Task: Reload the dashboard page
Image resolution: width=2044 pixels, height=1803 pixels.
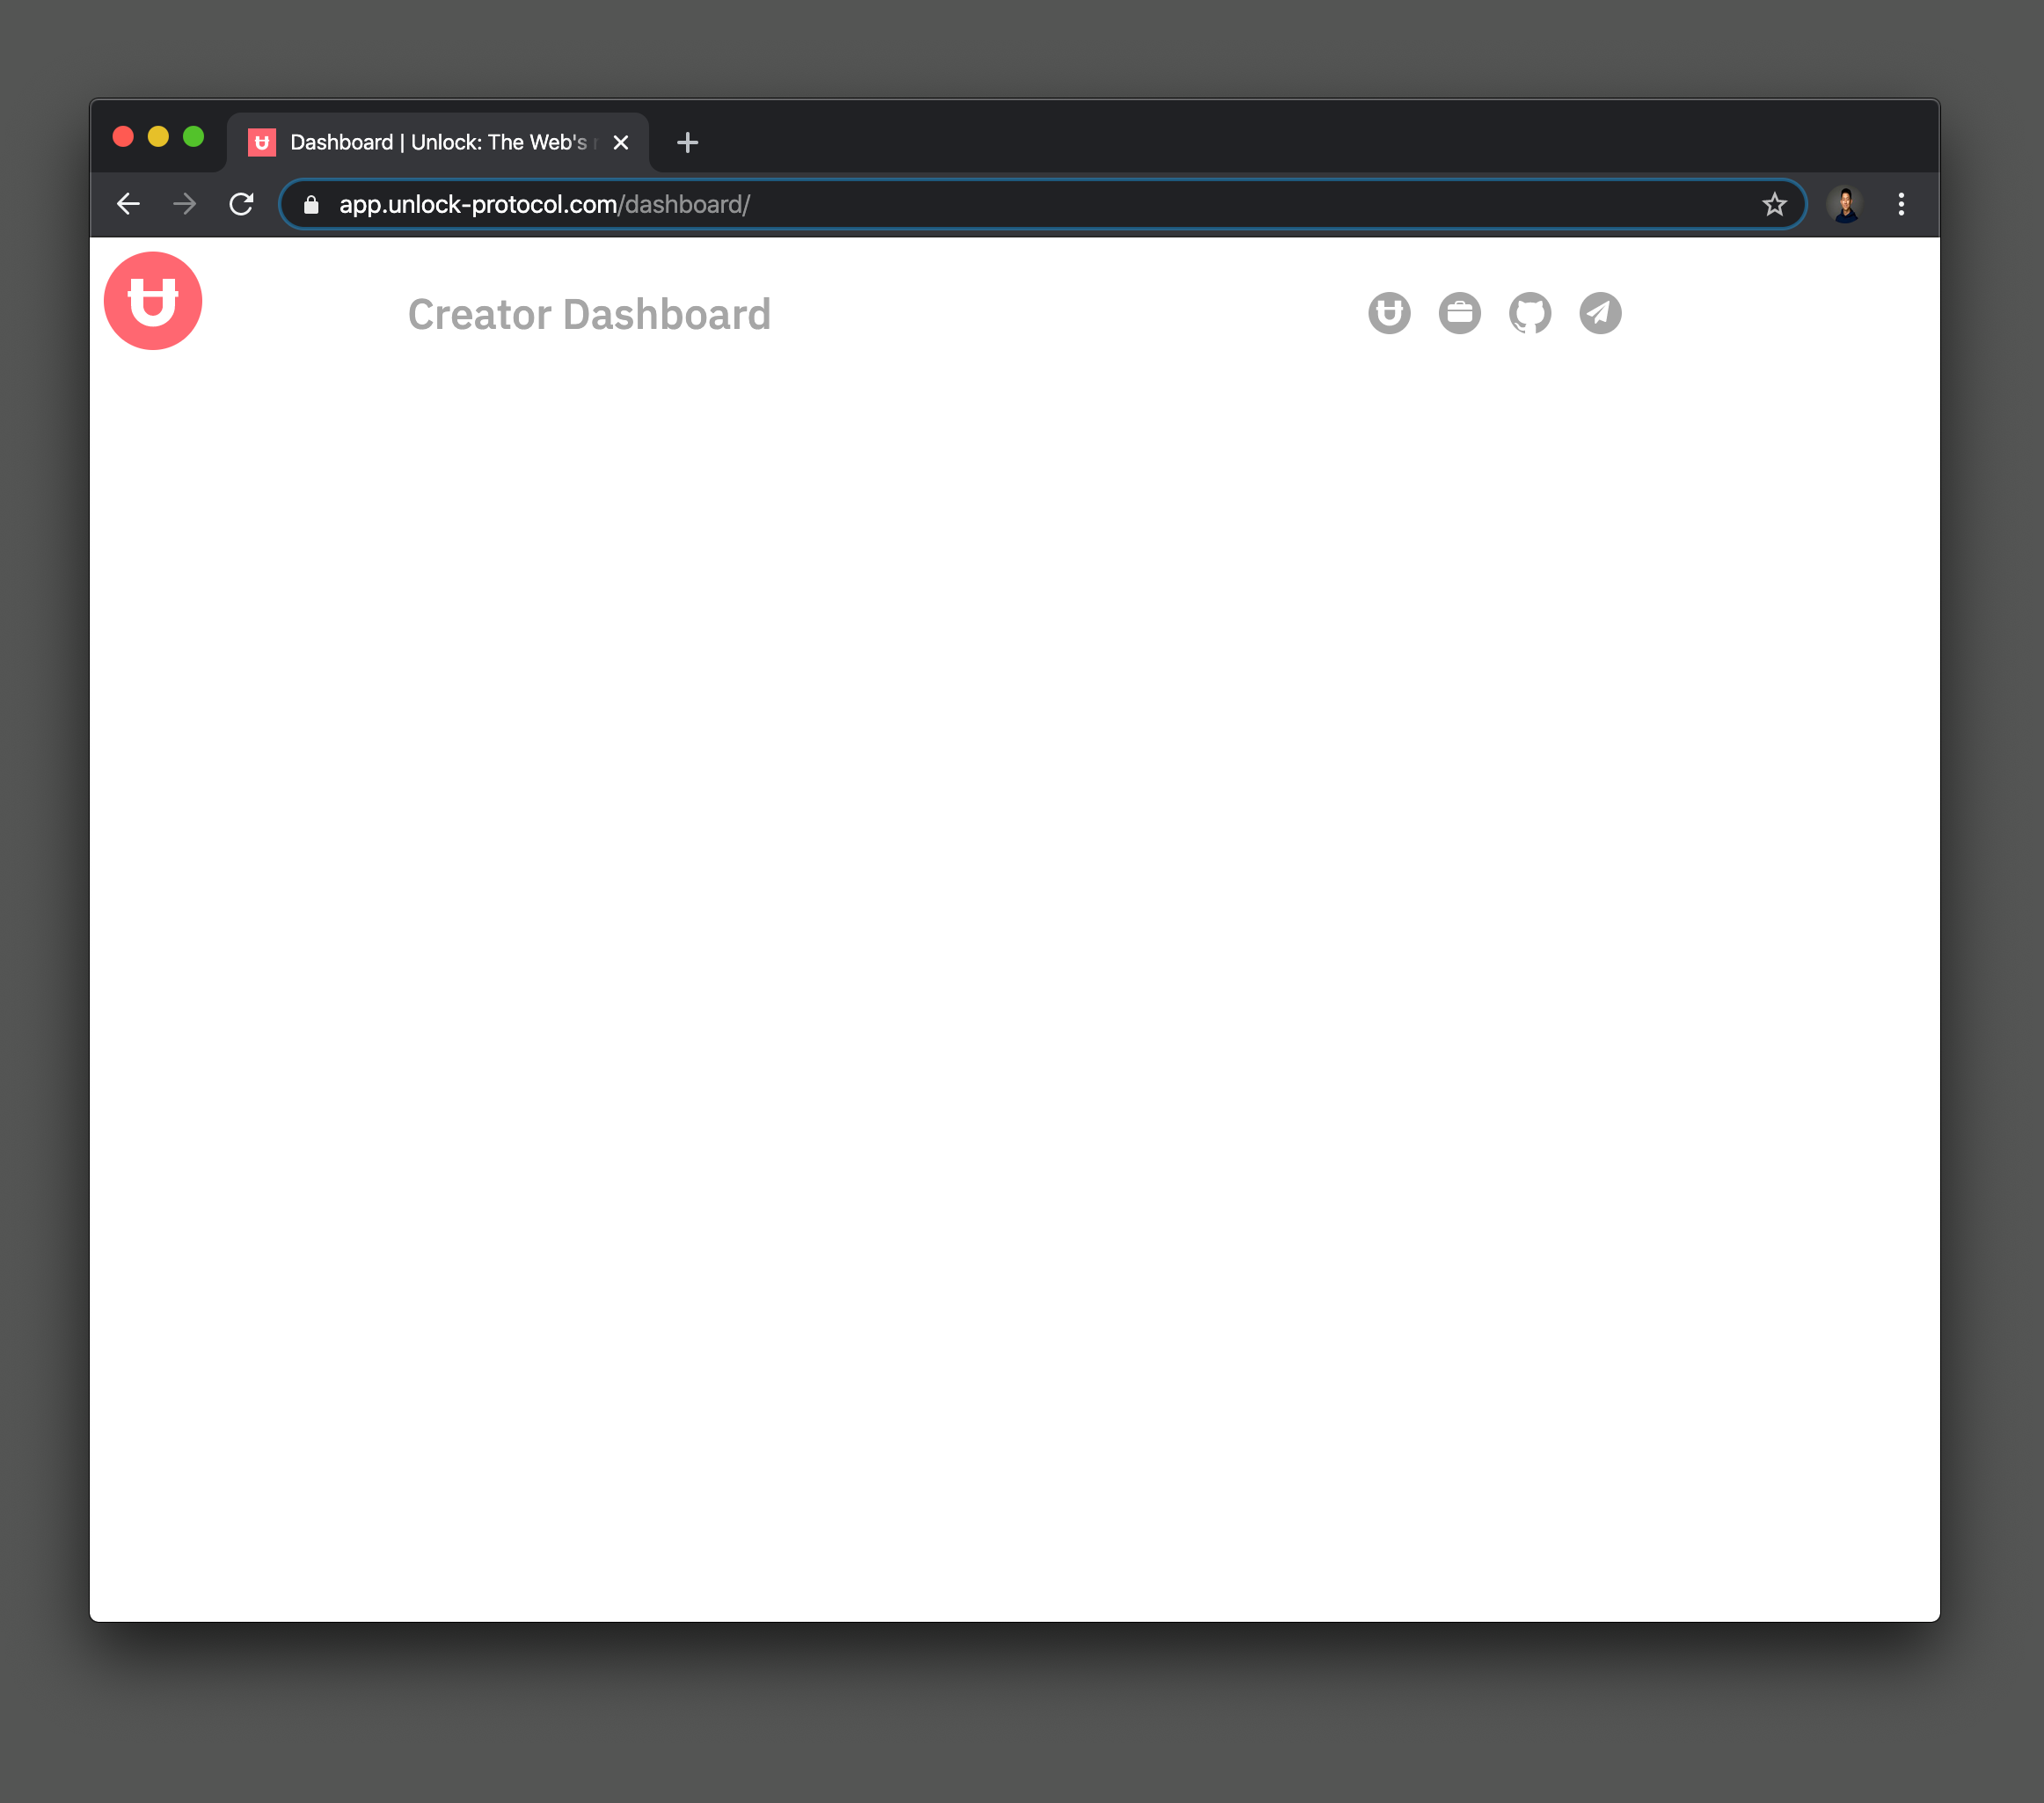Action: pos(241,205)
